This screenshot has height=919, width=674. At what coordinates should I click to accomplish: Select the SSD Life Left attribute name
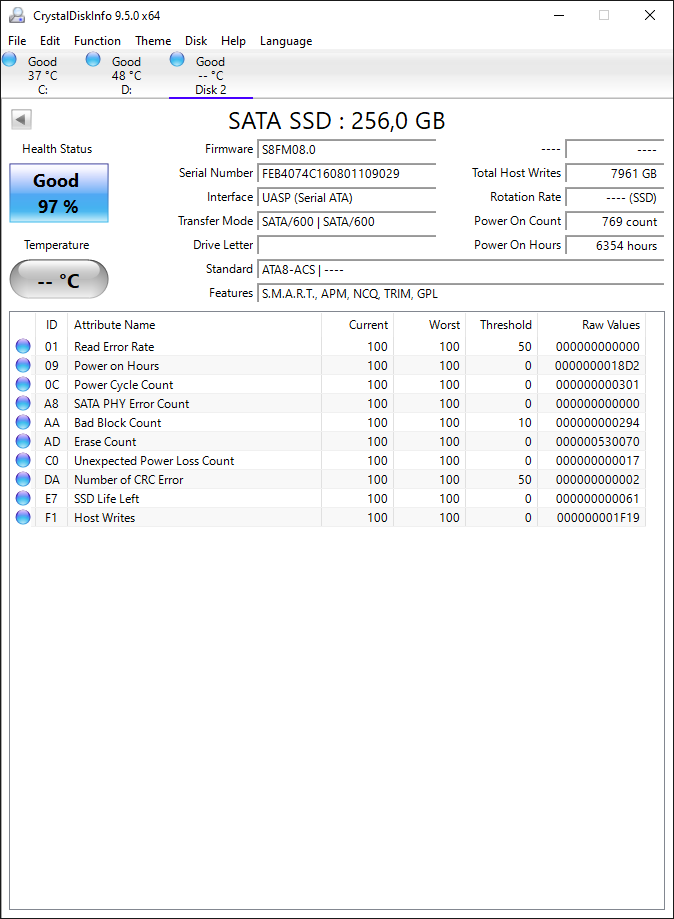(106, 499)
